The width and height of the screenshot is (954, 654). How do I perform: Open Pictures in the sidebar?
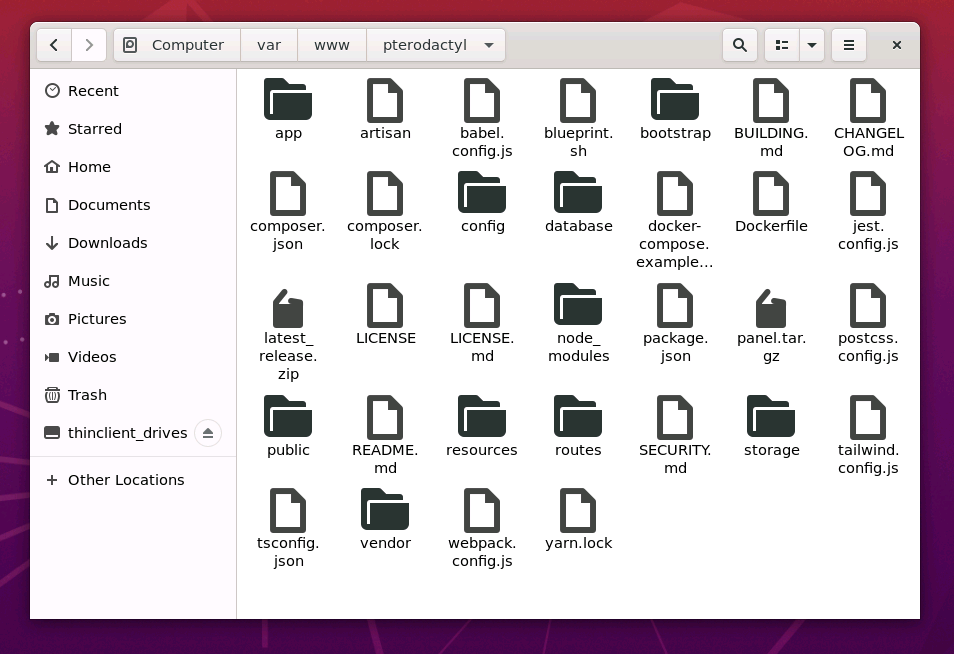tap(133, 319)
